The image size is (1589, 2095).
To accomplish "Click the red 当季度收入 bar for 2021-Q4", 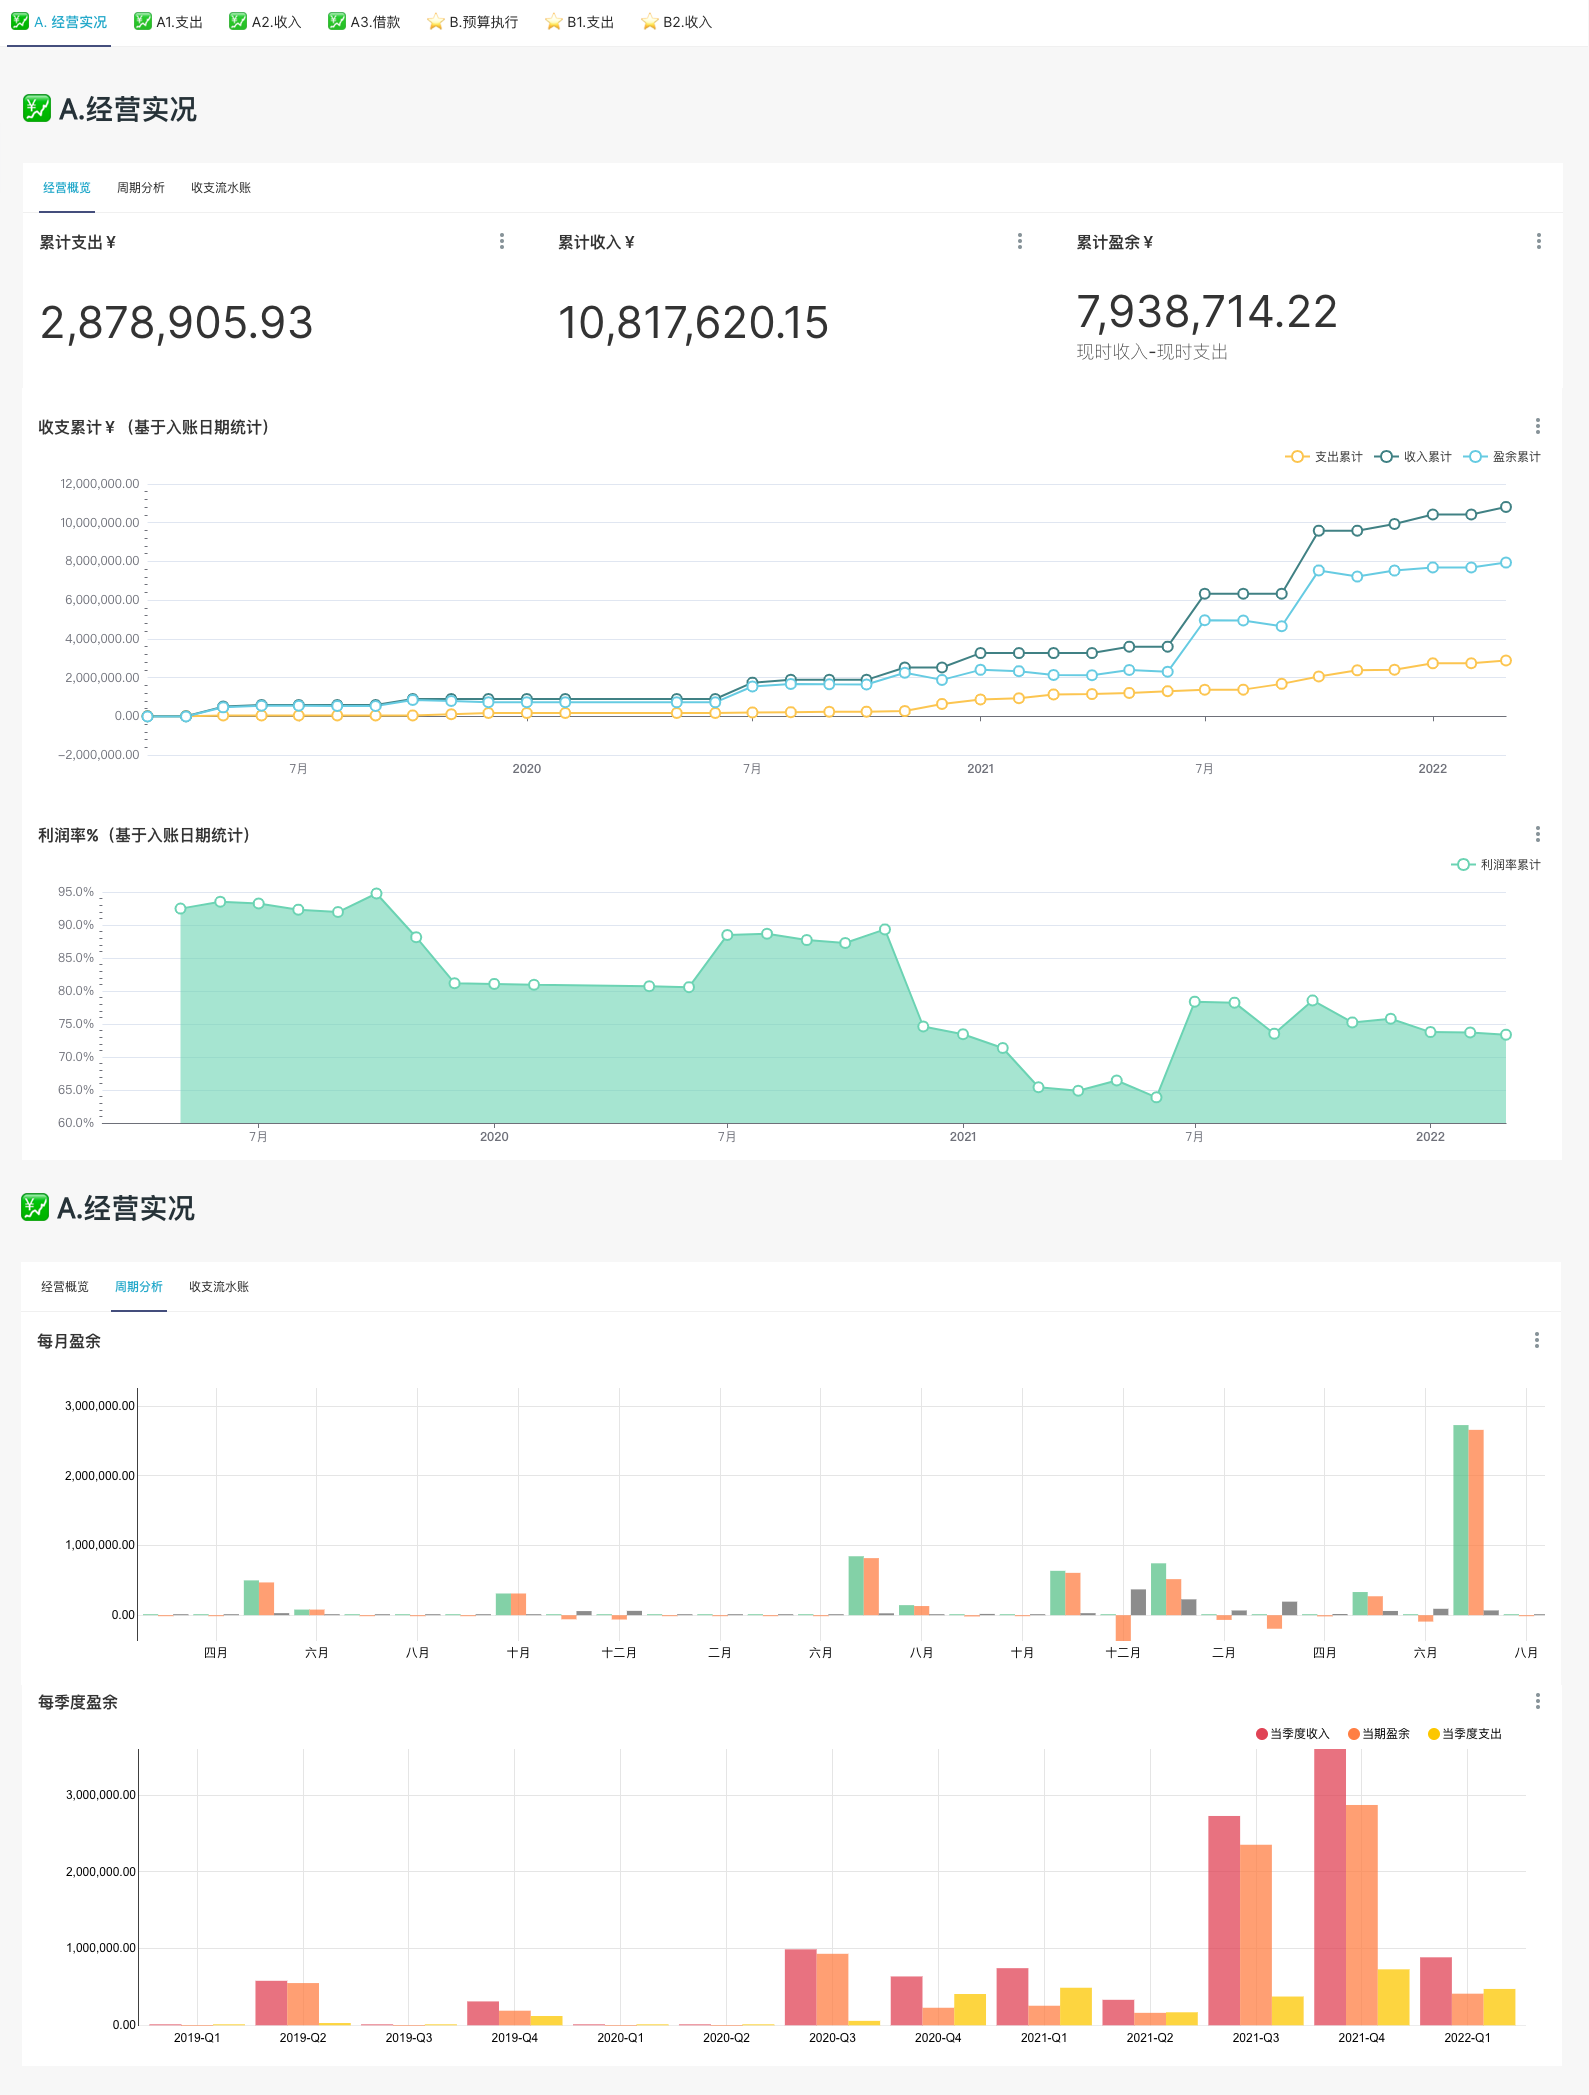I will coord(1330,1887).
